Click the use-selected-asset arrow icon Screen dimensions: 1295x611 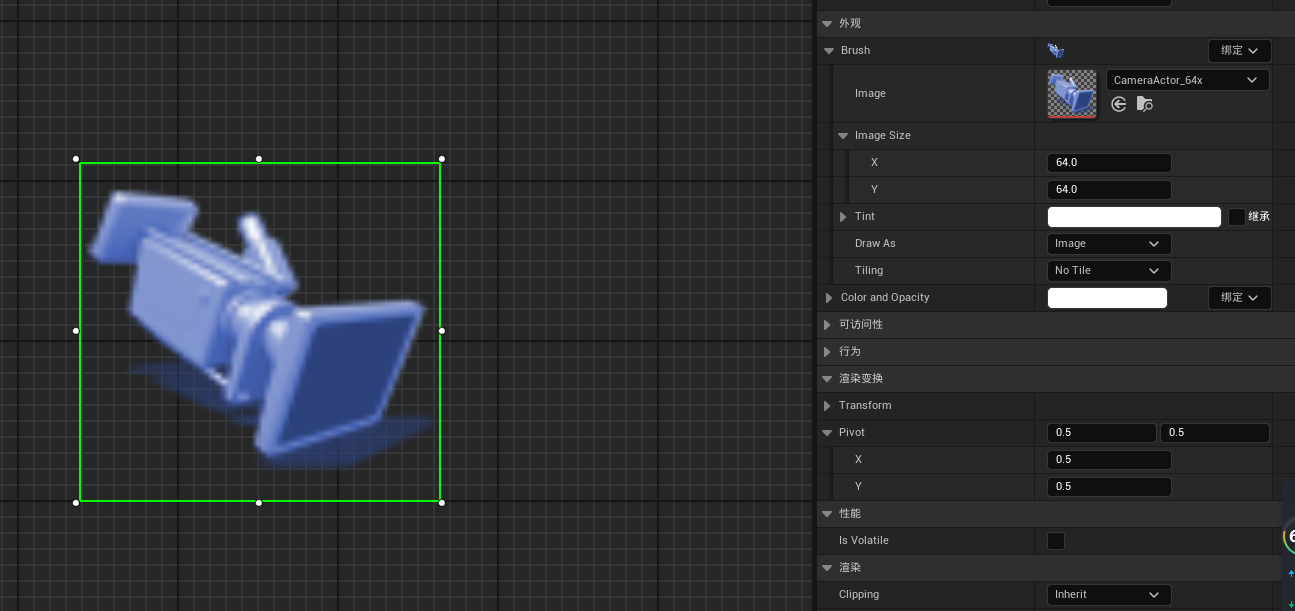point(1119,104)
